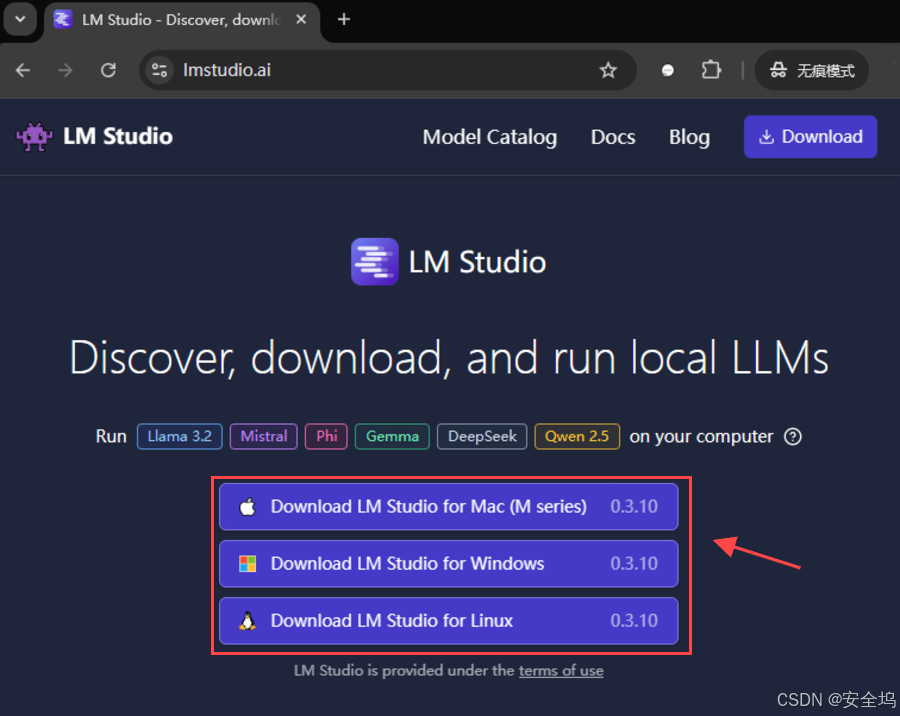Reload the current page
This screenshot has height=716, width=900.
pos(108,70)
